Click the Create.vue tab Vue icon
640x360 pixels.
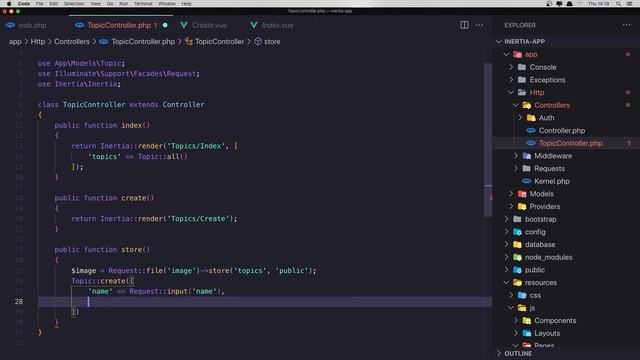tap(184, 25)
